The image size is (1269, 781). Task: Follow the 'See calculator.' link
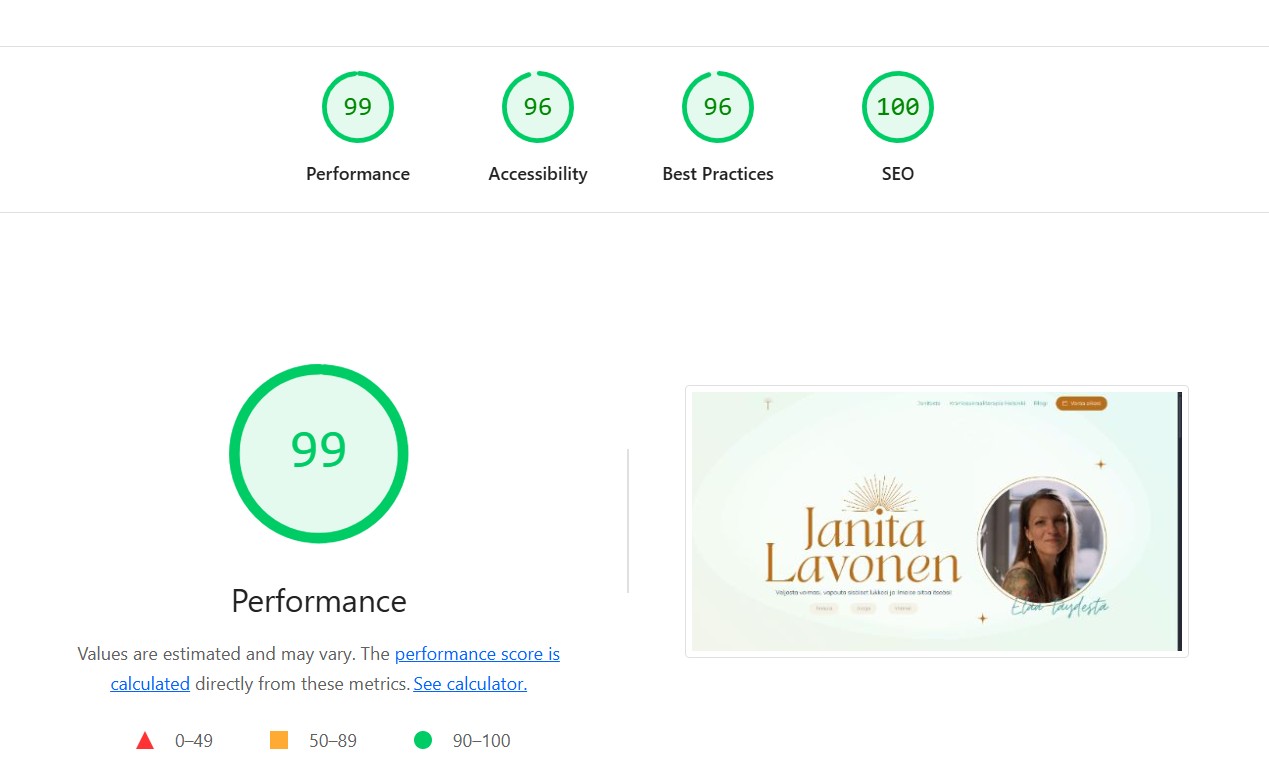[470, 684]
